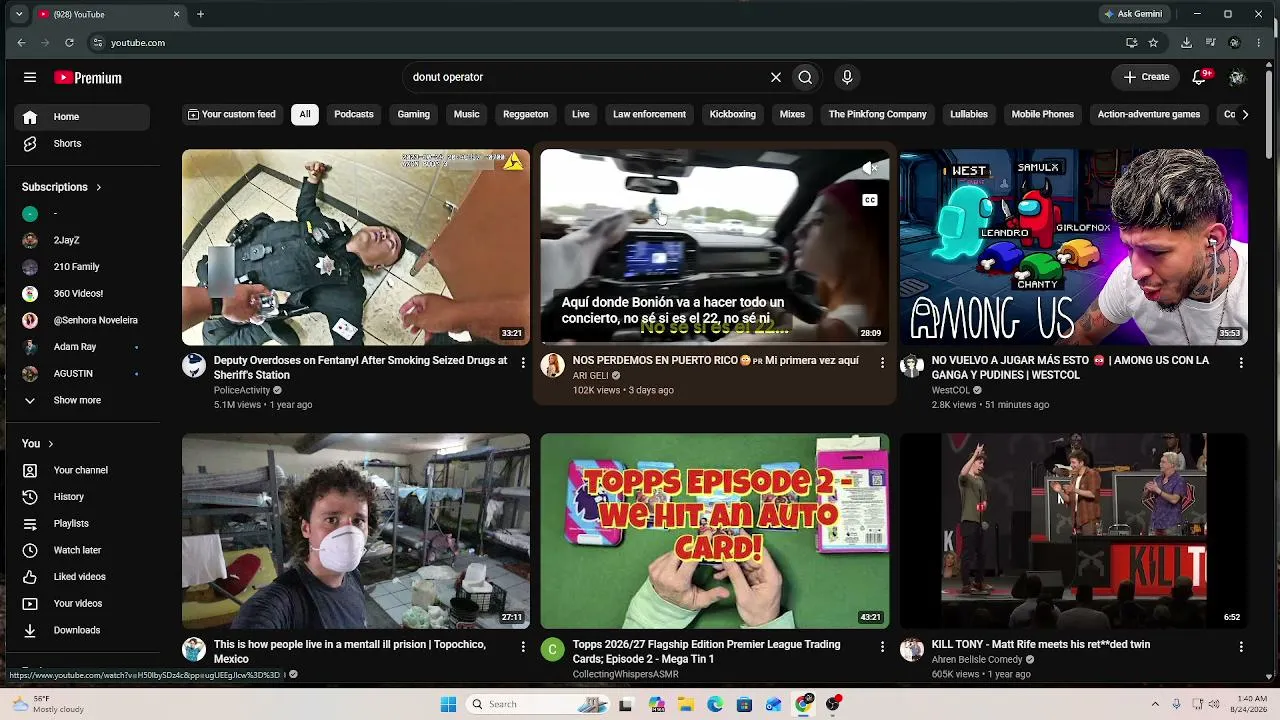Open options menu for Deputy Overdoses video
This screenshot has width=1280, height=720.
click(523, 362)
